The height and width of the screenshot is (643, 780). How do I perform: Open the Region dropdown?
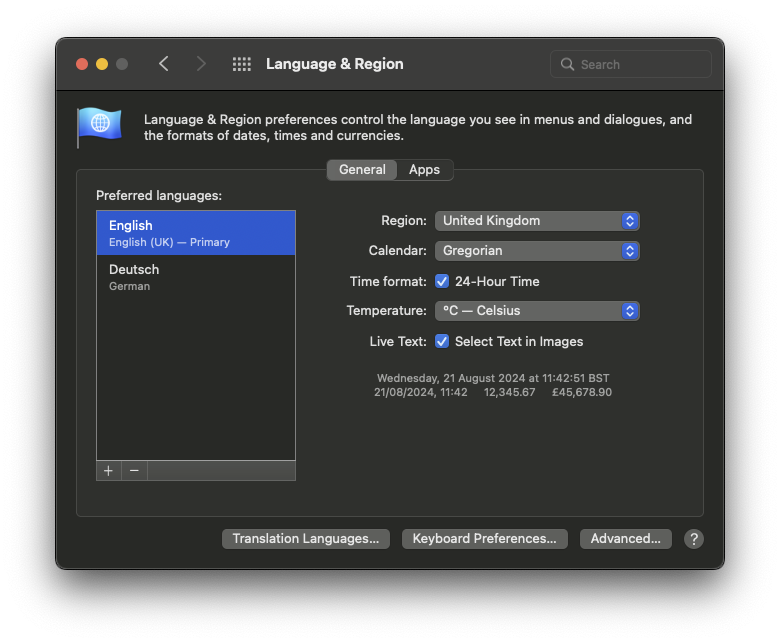537,221
